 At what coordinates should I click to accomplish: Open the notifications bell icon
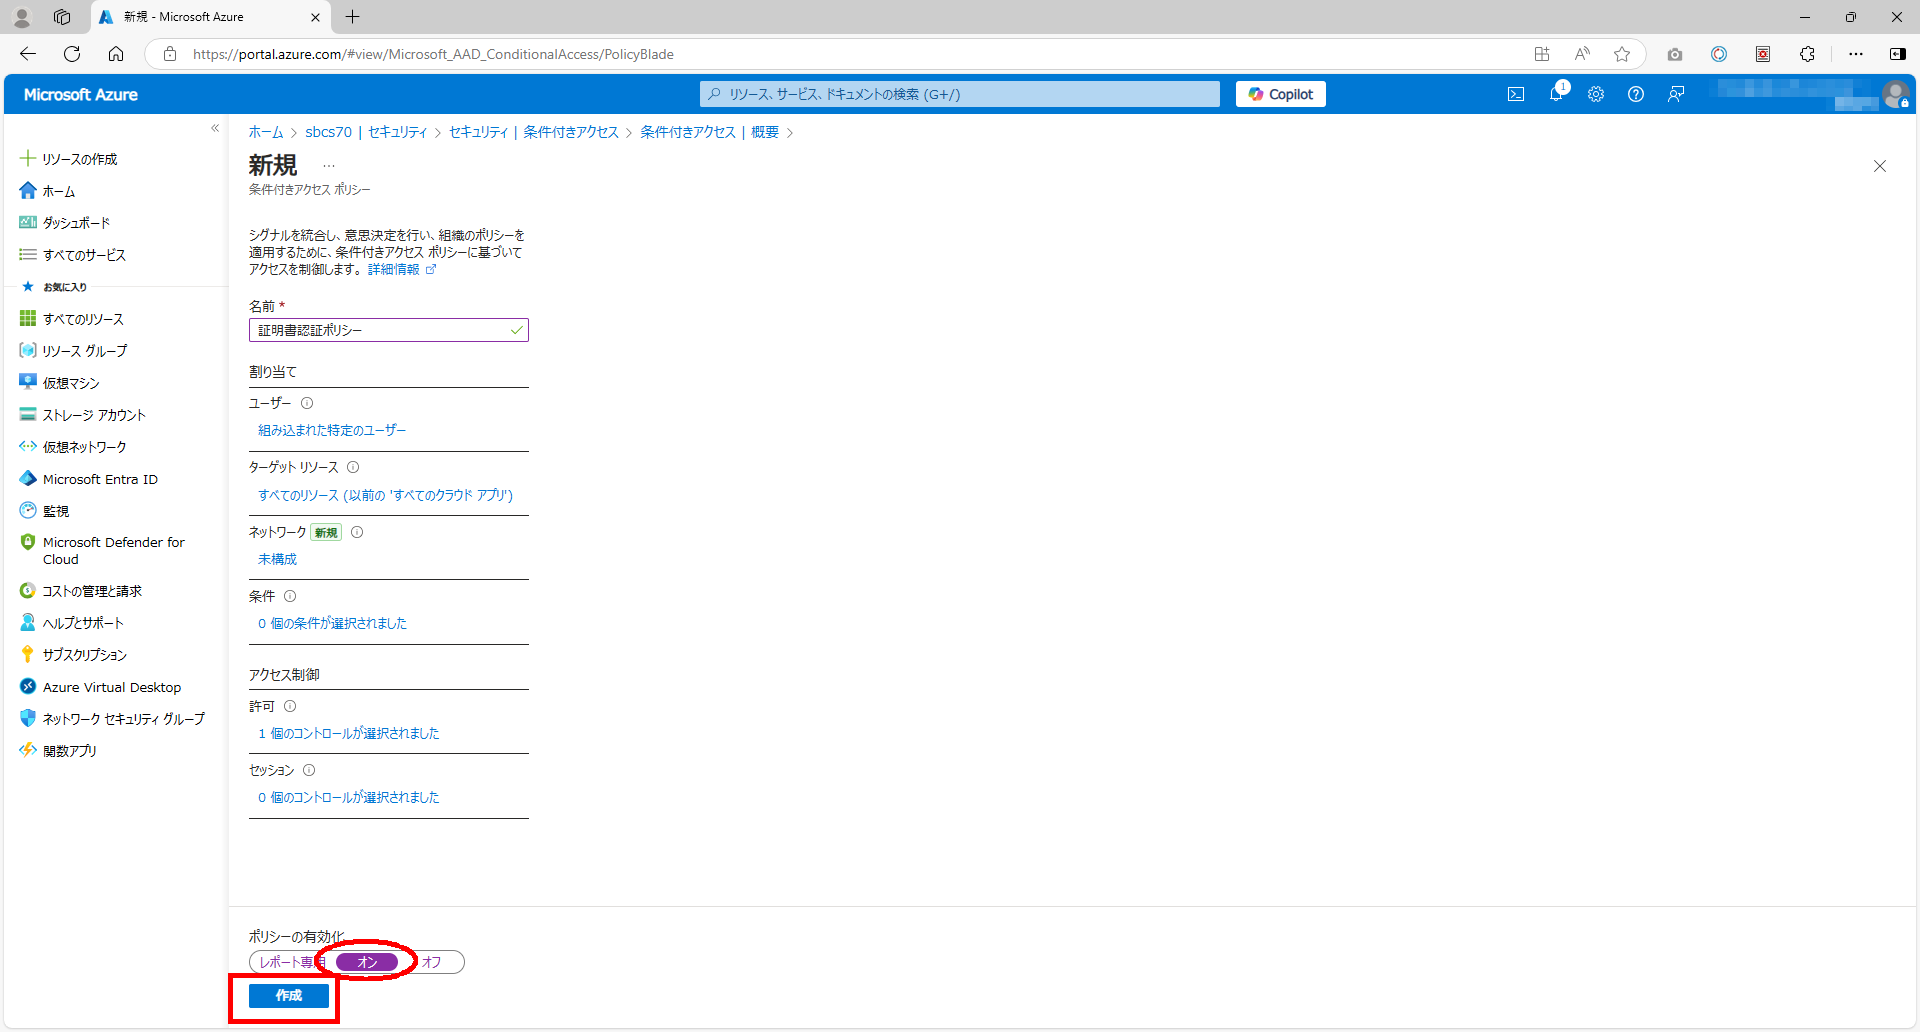1556,94
